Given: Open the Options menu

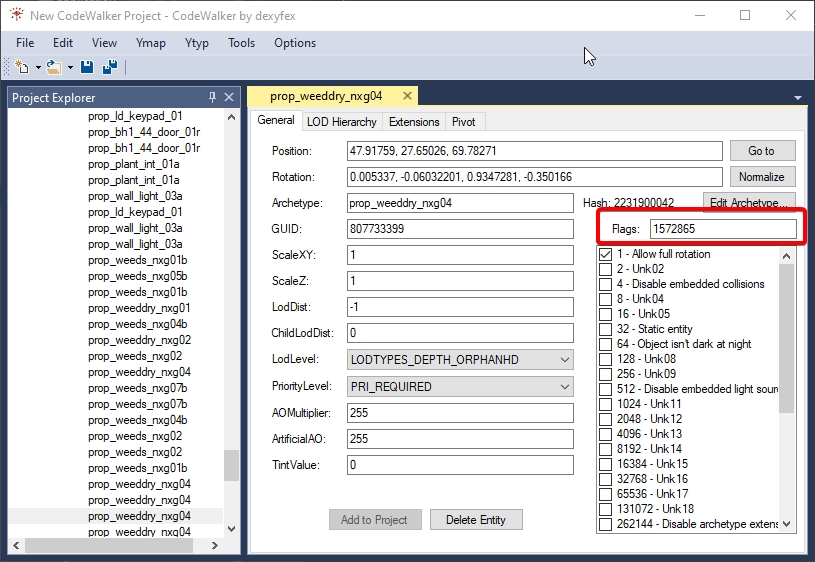Looking at the screenshot, I should pyautogui.click(x=295, y=43).
